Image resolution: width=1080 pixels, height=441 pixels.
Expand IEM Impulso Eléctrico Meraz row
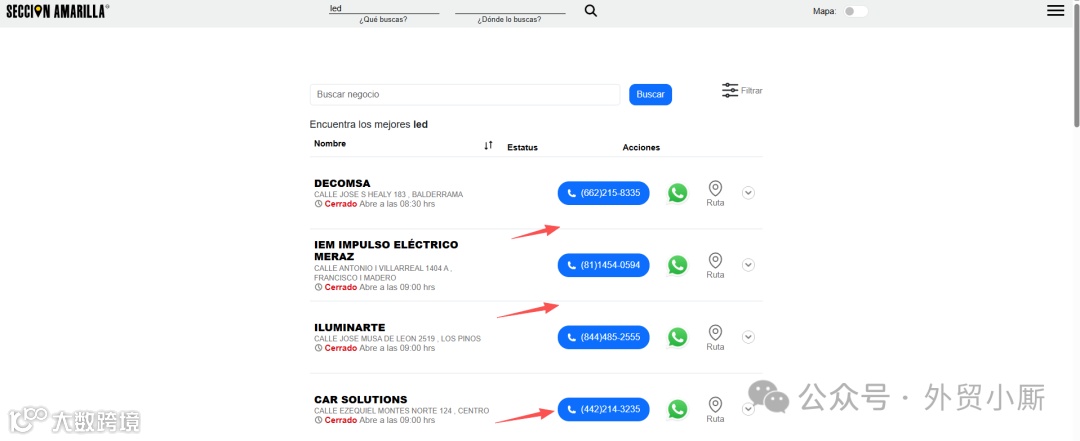(749, 265)
